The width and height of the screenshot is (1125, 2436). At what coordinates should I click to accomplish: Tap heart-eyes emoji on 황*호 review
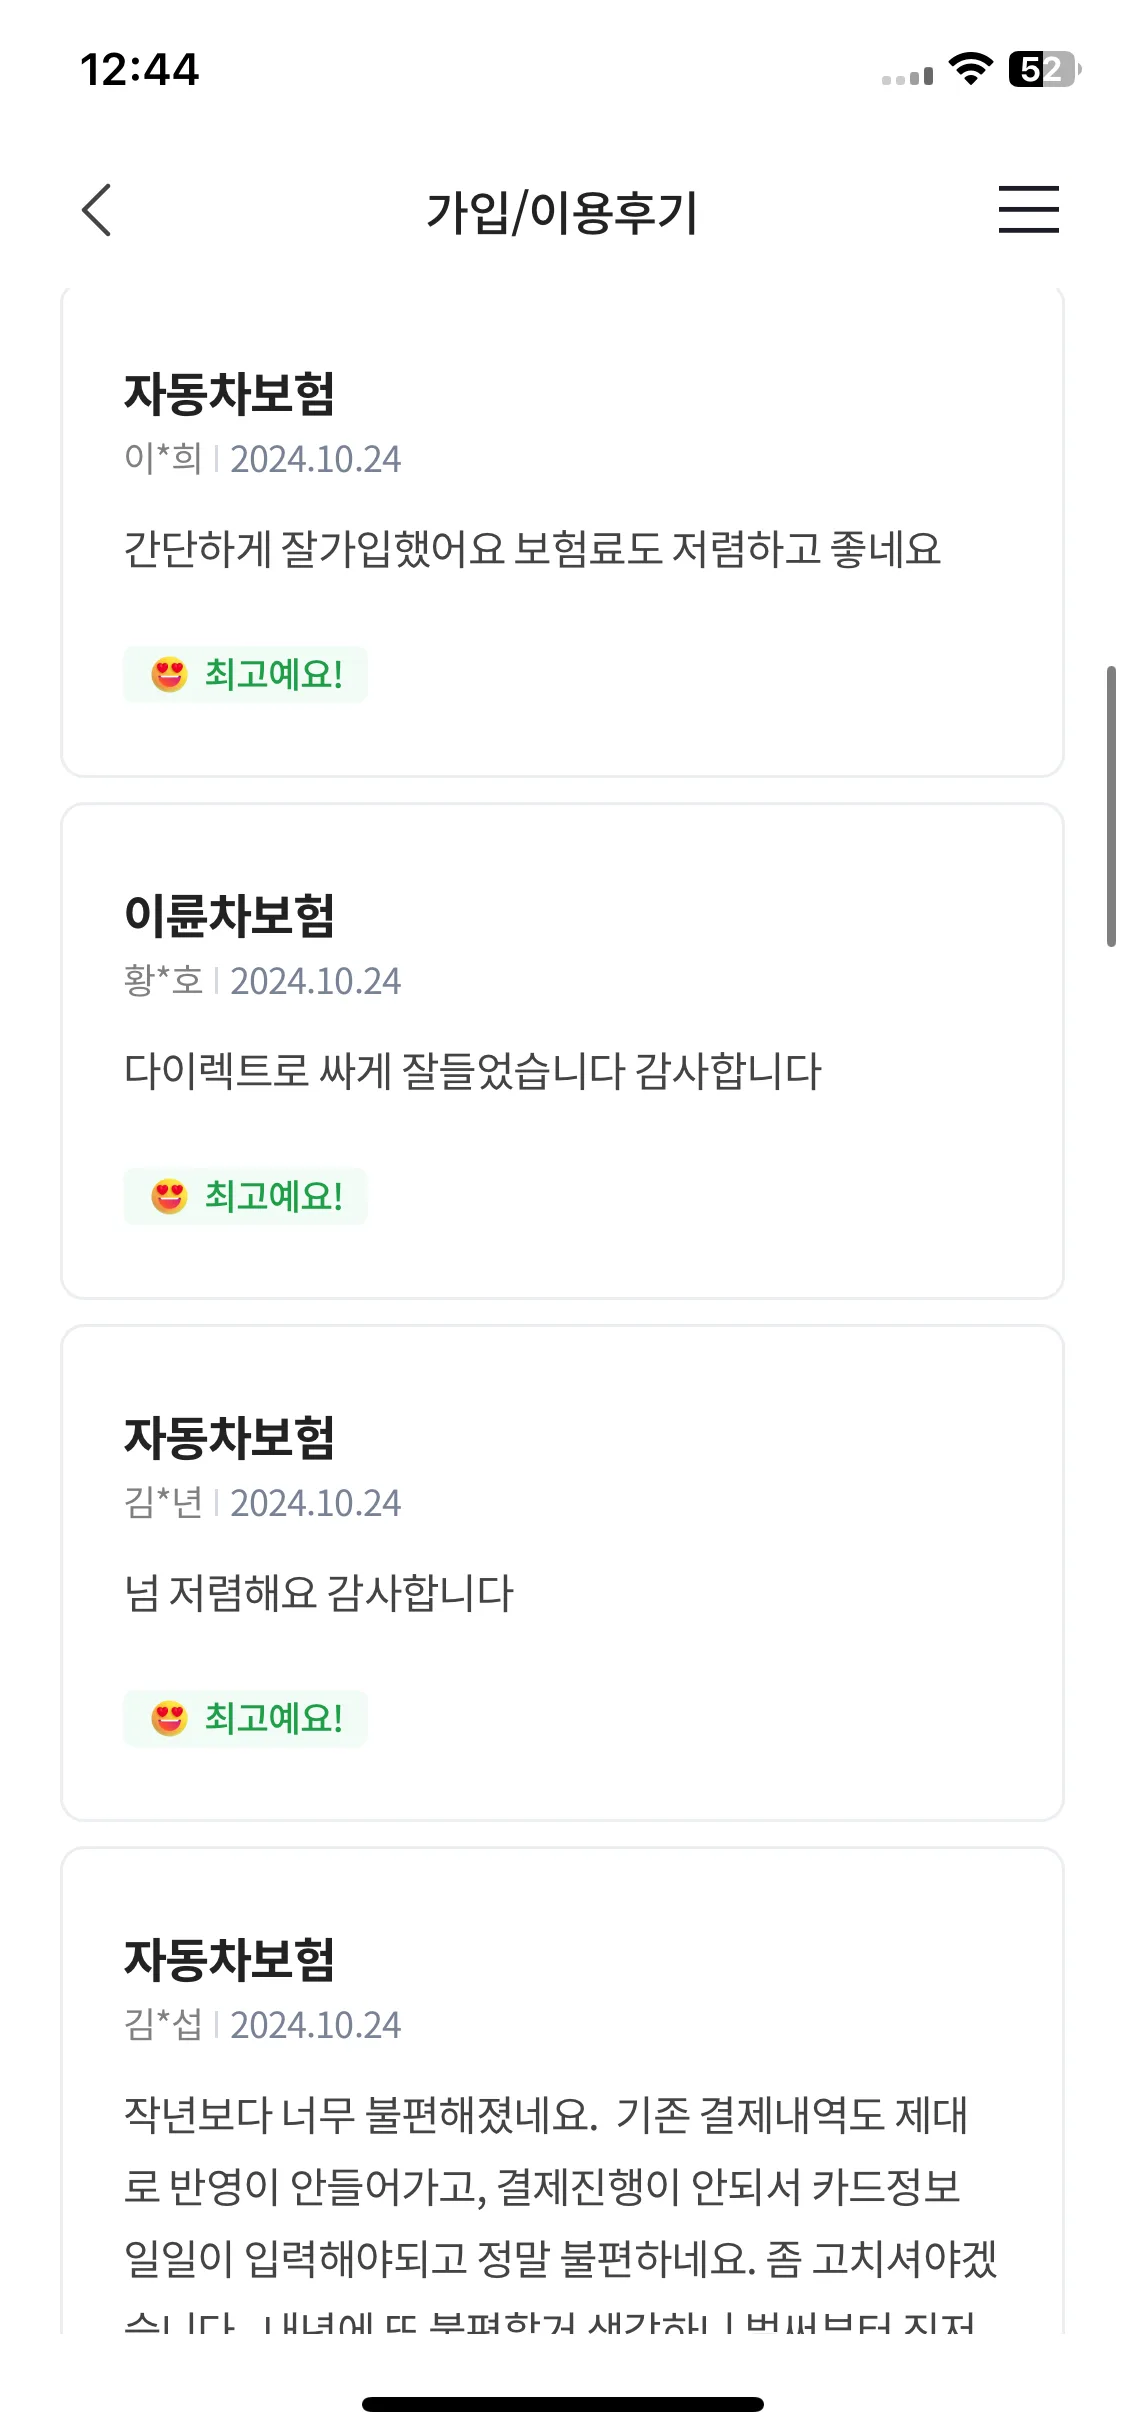(x=169, y=1196)
